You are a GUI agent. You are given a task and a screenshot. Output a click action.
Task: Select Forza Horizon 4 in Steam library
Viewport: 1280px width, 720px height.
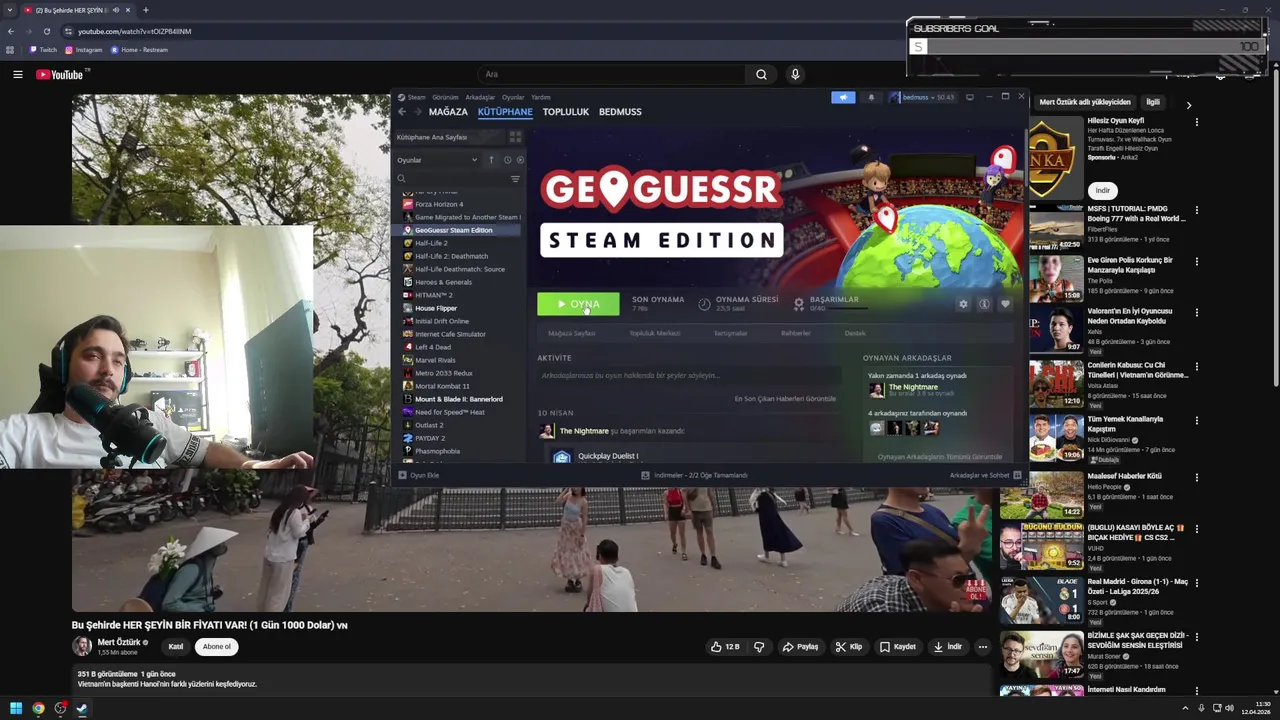[x=439, y=204]
